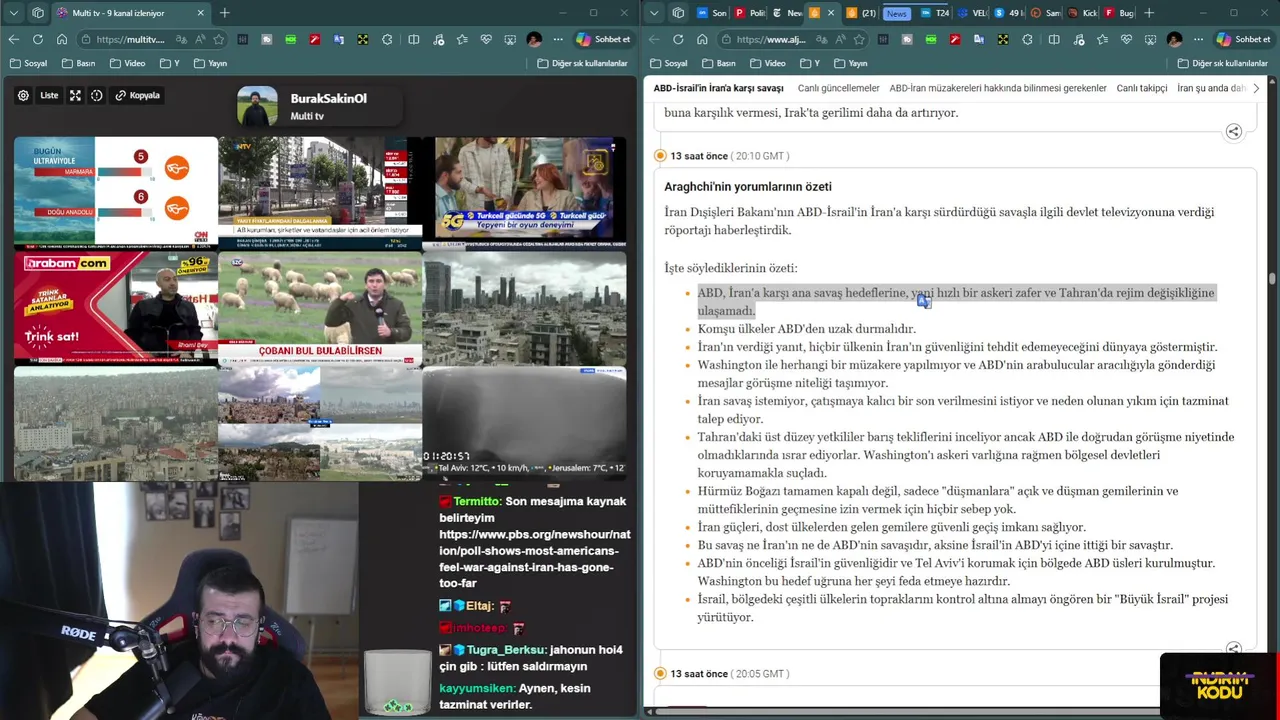Open home page in right browser window

702,39
